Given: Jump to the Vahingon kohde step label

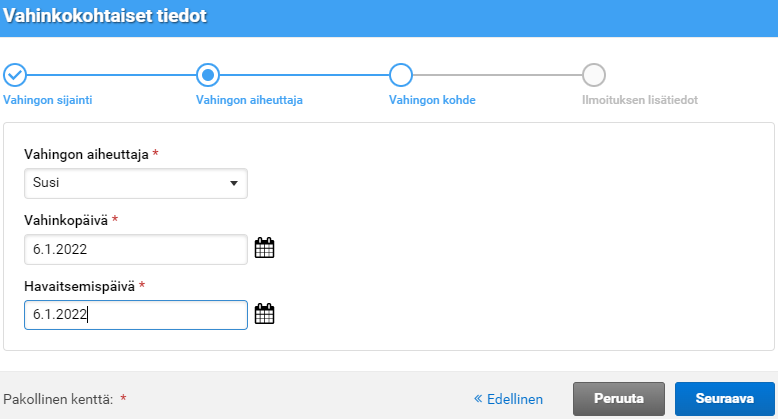Looking at the screenshot, I should (432, 100).
